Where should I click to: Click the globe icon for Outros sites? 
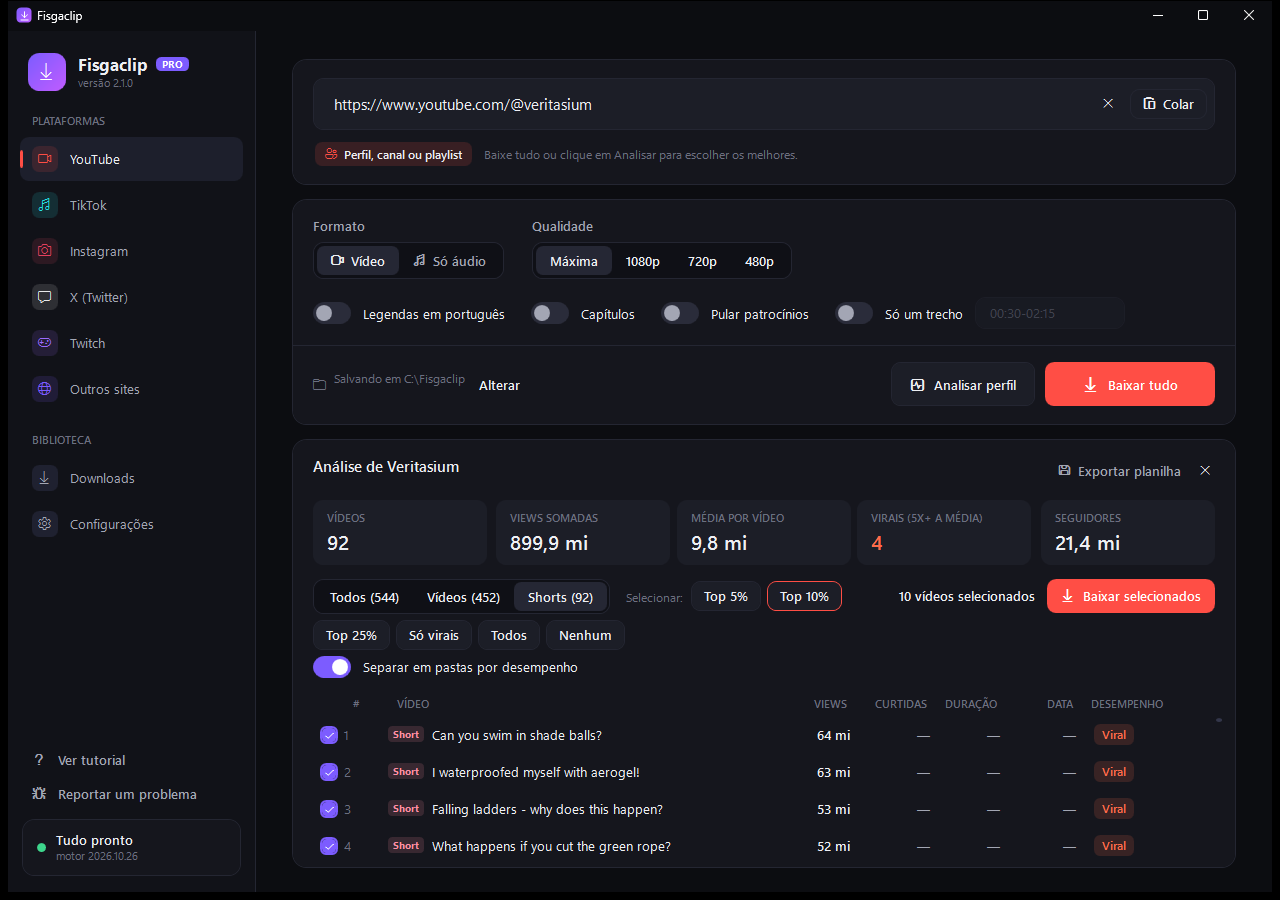[45, 389]
